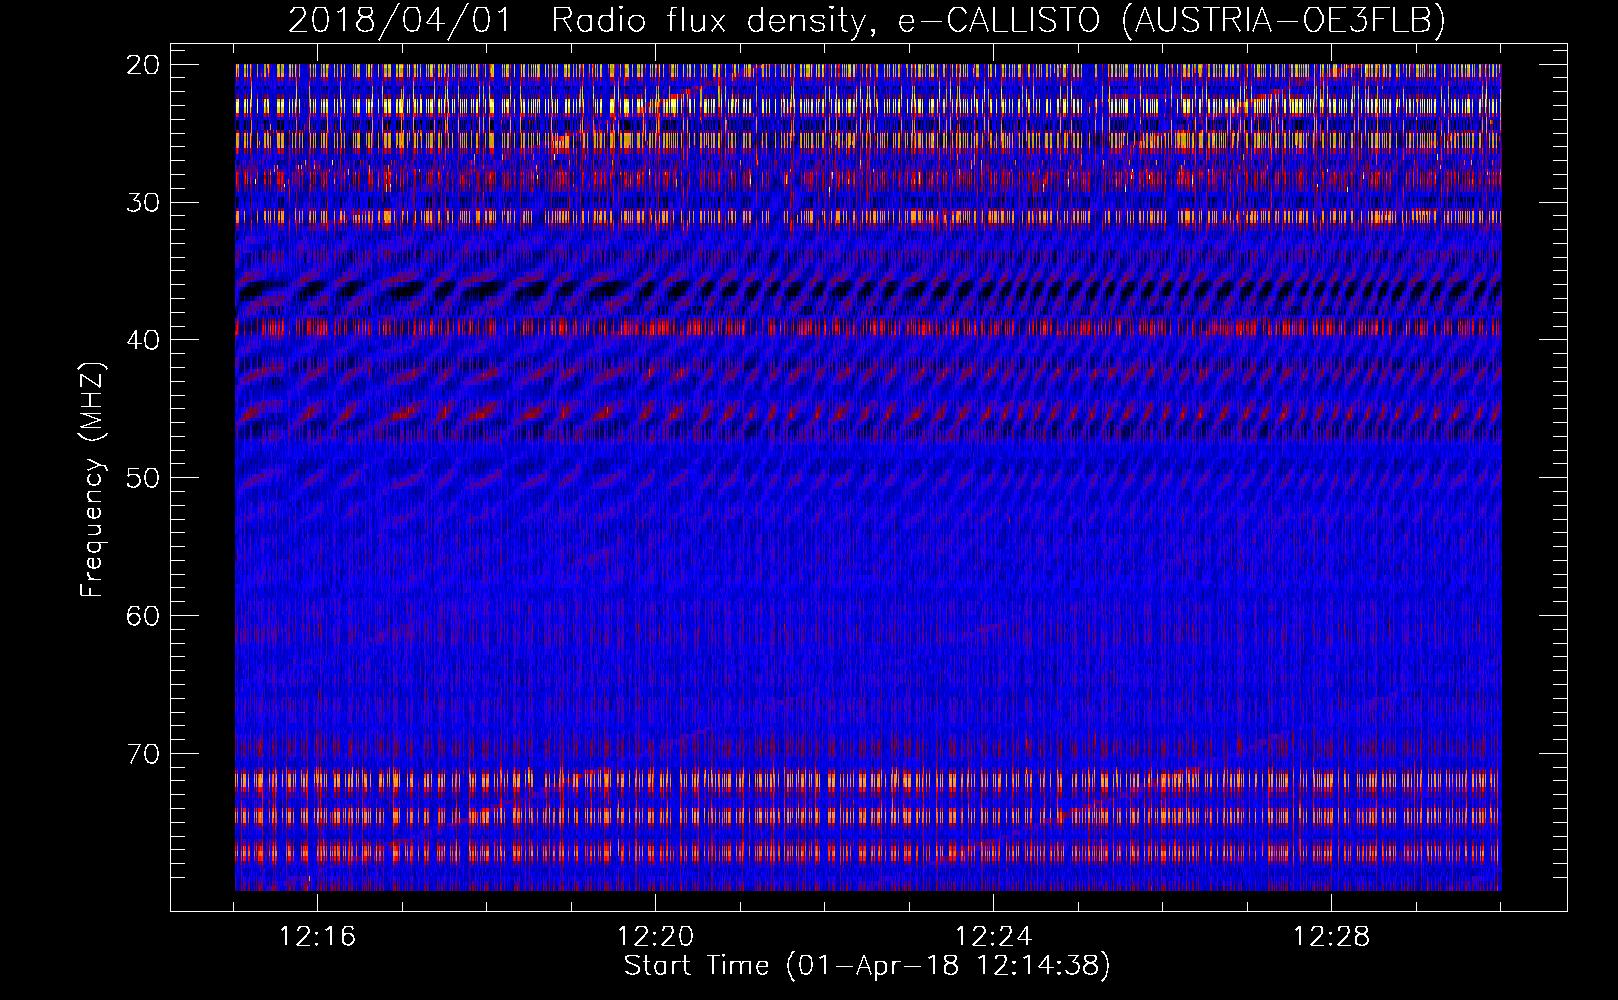Select the 60 frequency tick label
1618x1000 pixels.
click(144, 616)
